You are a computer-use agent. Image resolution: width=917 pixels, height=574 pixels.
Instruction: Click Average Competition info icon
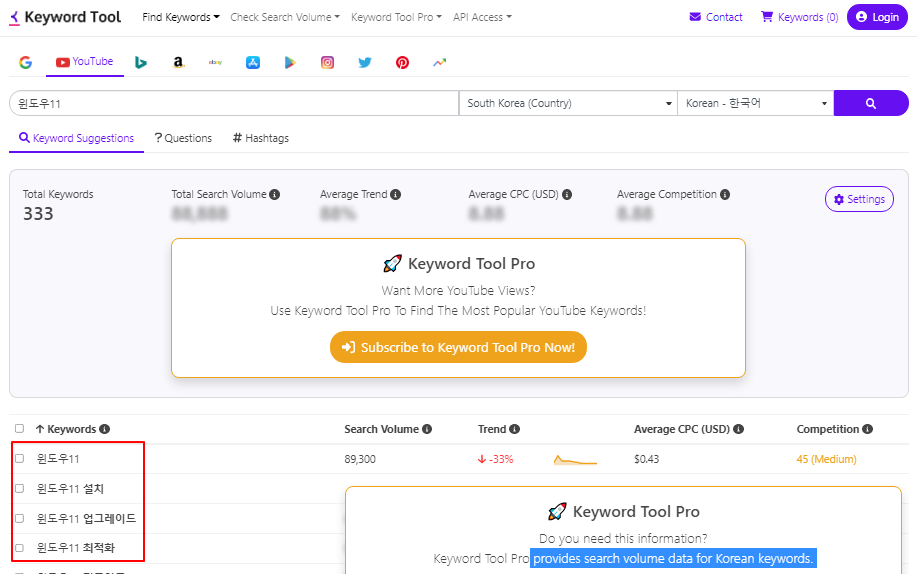725,194
